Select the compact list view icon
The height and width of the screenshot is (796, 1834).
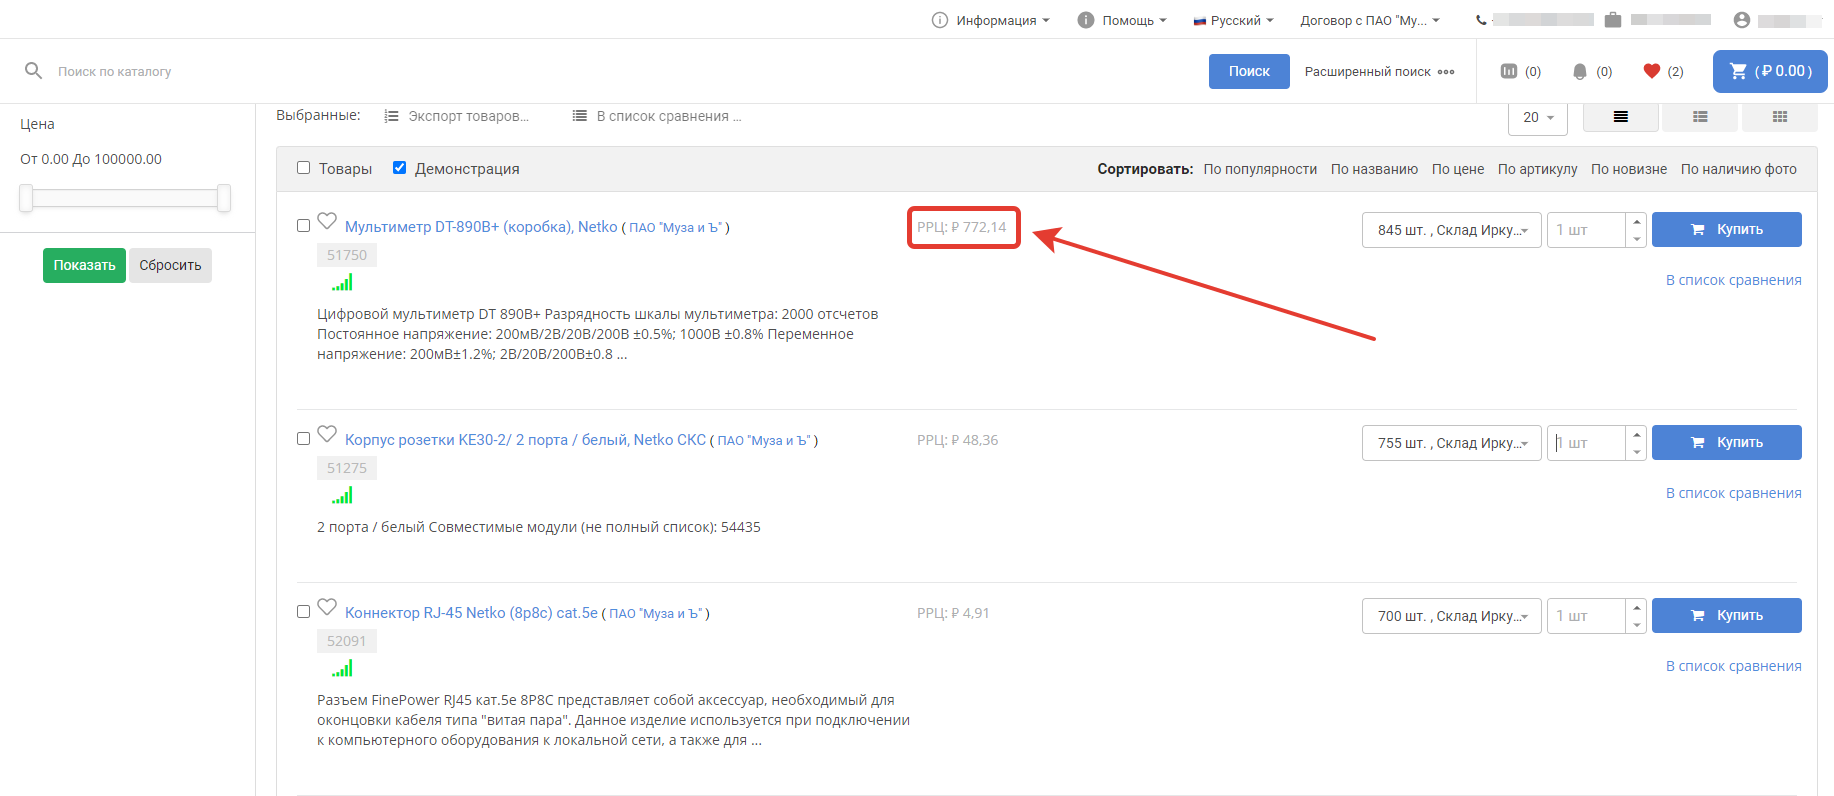tap(1621, 117)
